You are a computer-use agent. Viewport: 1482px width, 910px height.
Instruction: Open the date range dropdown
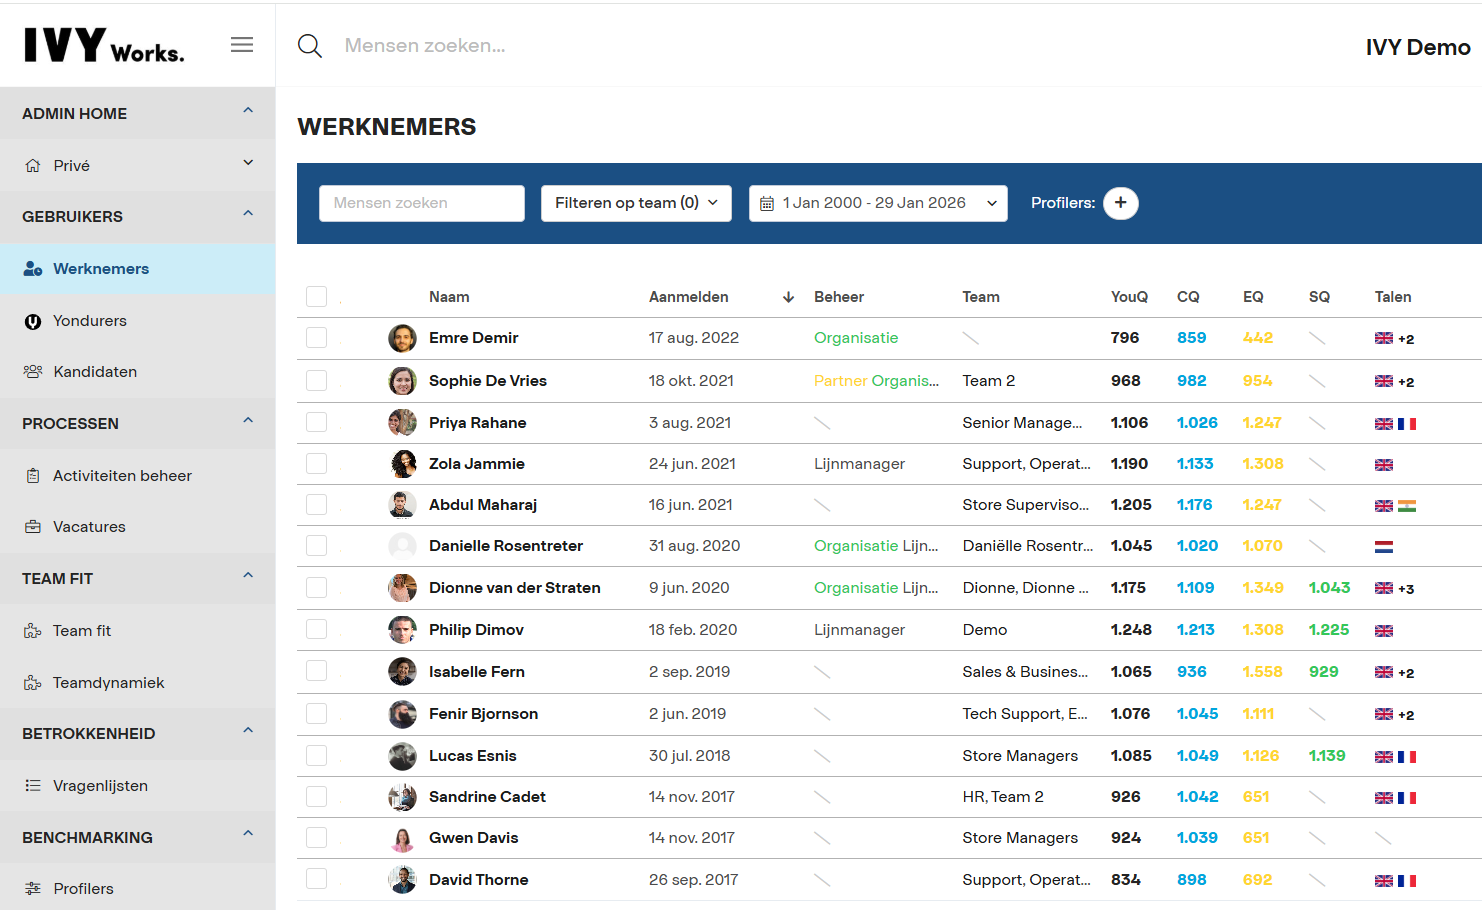877,203
